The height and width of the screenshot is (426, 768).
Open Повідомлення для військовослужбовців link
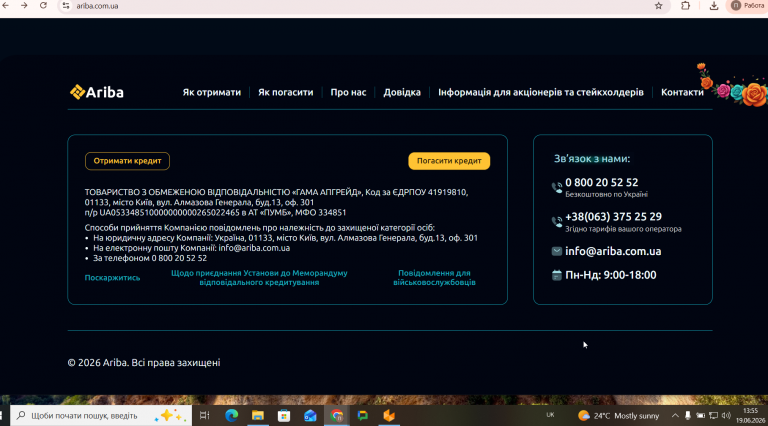(434, 278)
